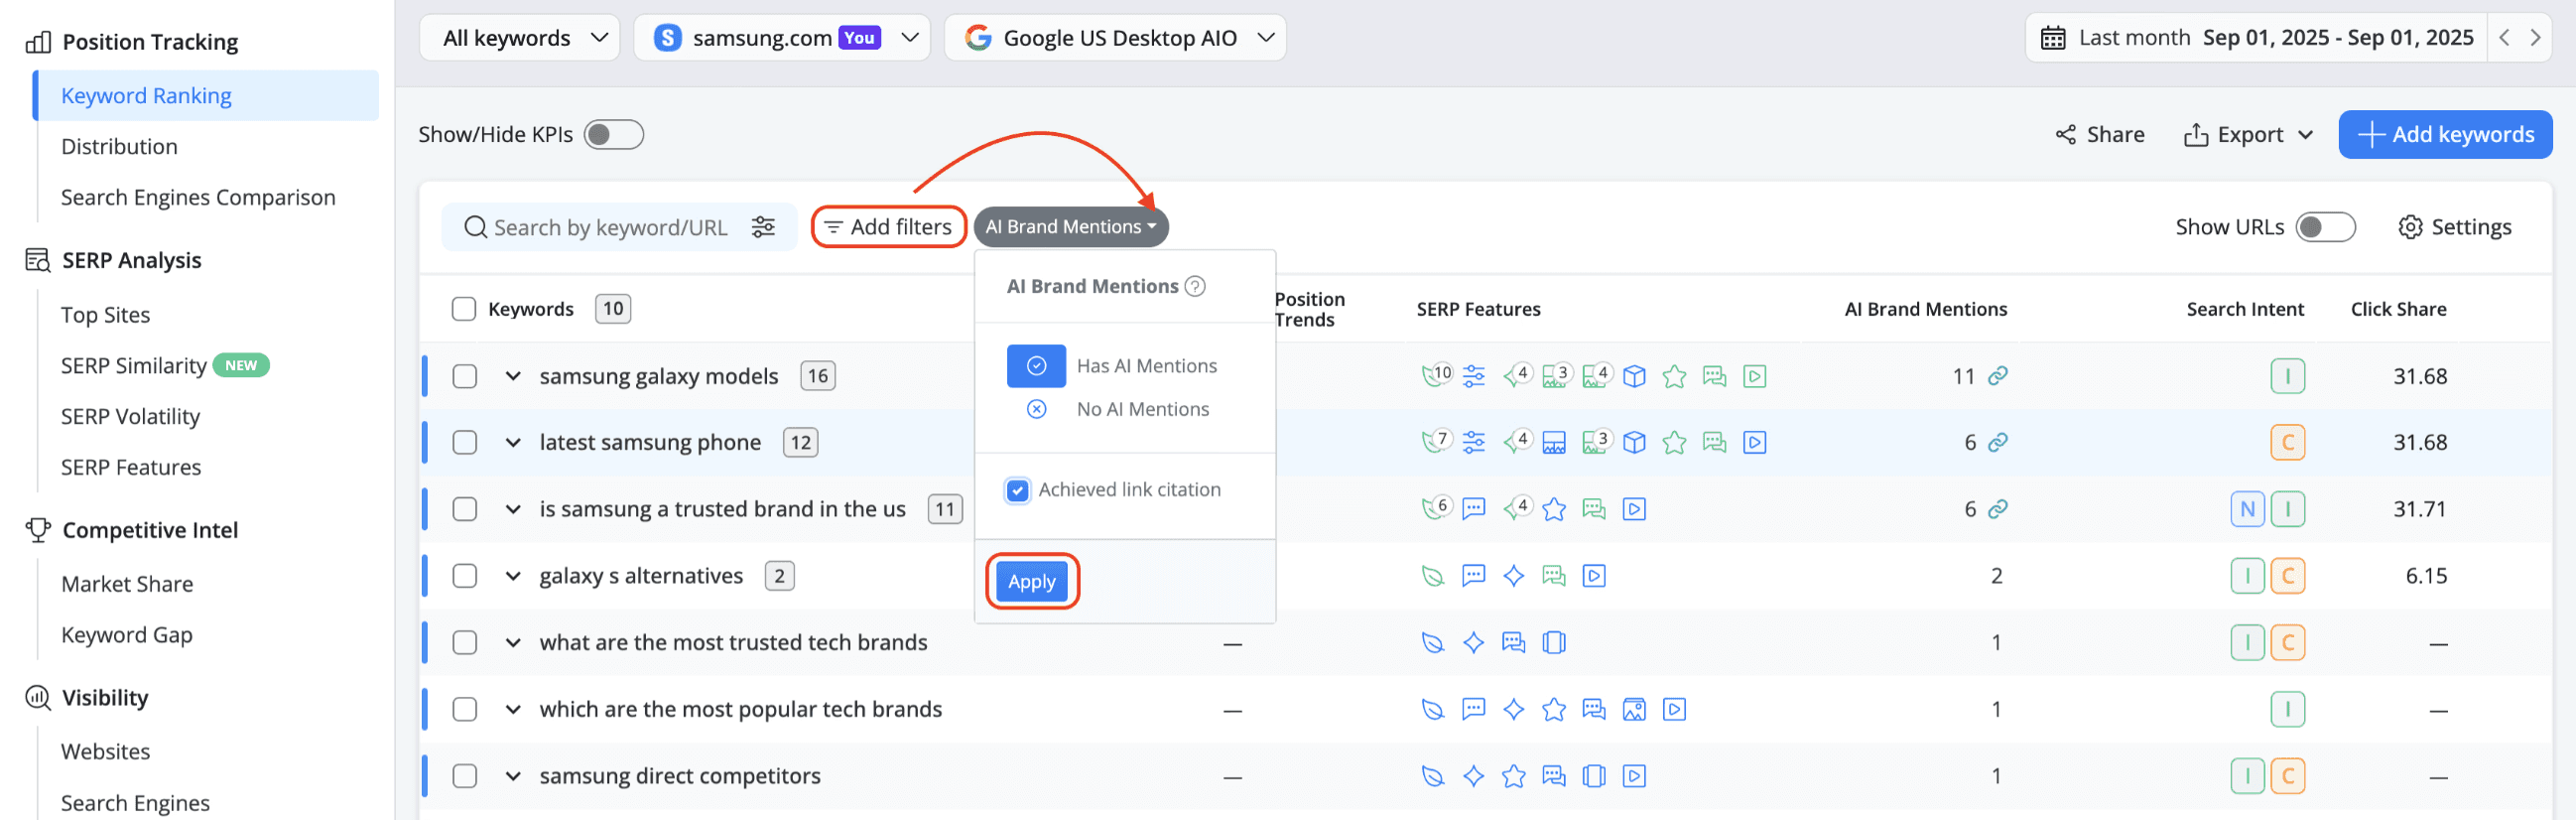Click the star reviews icon in samsung galaxy models row
Viewport: 2576px width, 820px height.
coord(1674,376)
